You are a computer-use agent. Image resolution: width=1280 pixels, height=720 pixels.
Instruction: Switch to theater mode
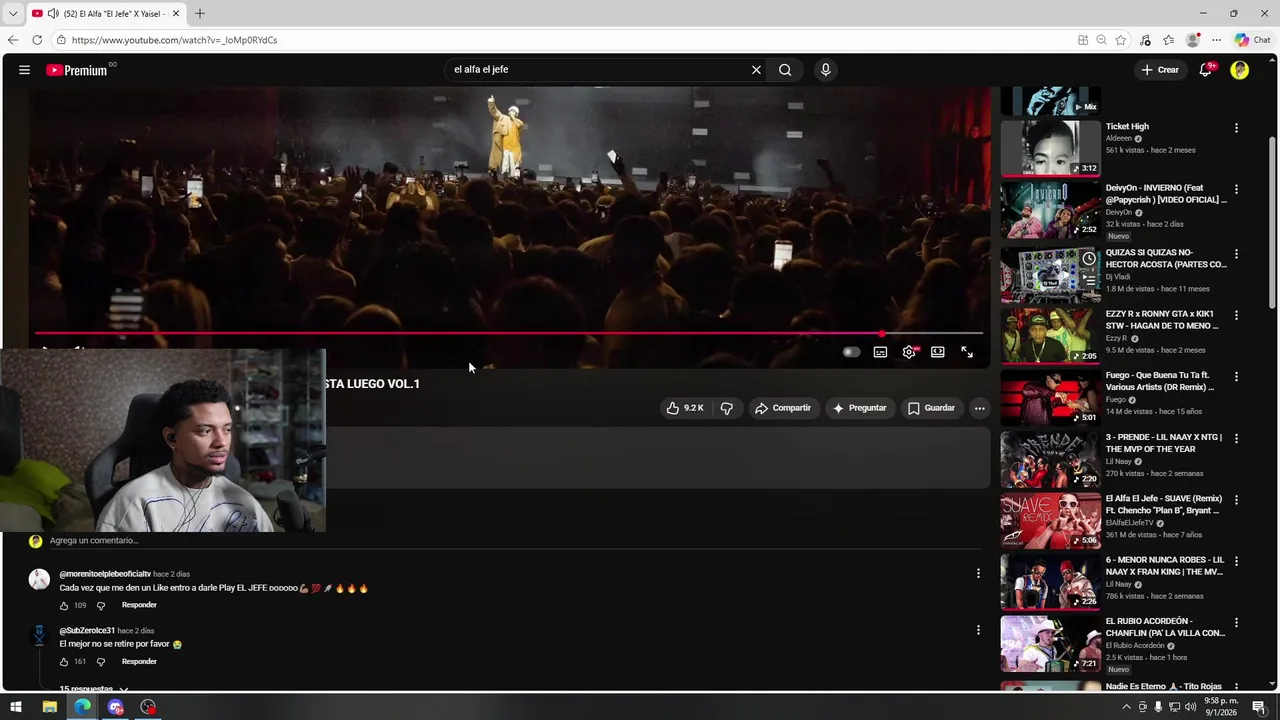pos(938,352)
